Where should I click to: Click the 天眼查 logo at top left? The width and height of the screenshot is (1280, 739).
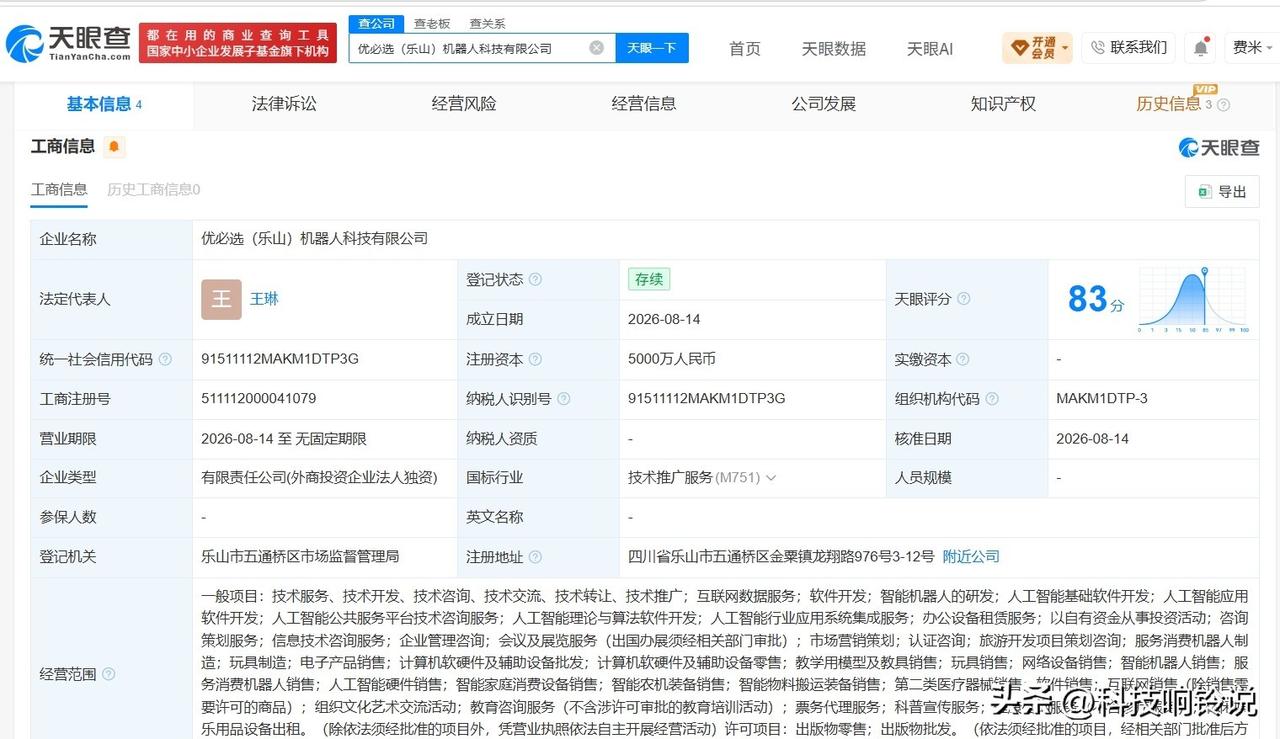(x=68, y=43)
